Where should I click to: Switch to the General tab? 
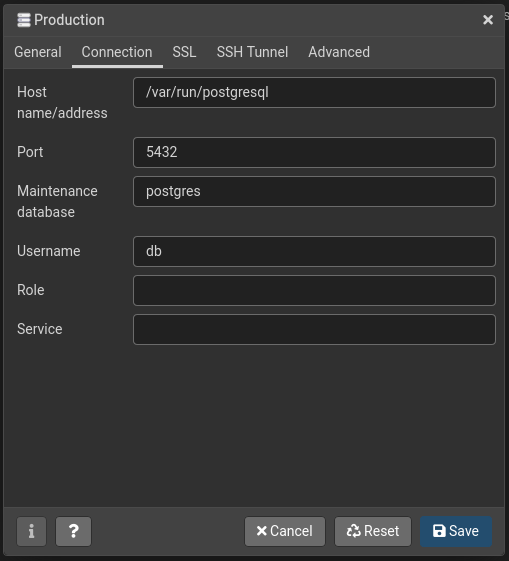(38, 52)
